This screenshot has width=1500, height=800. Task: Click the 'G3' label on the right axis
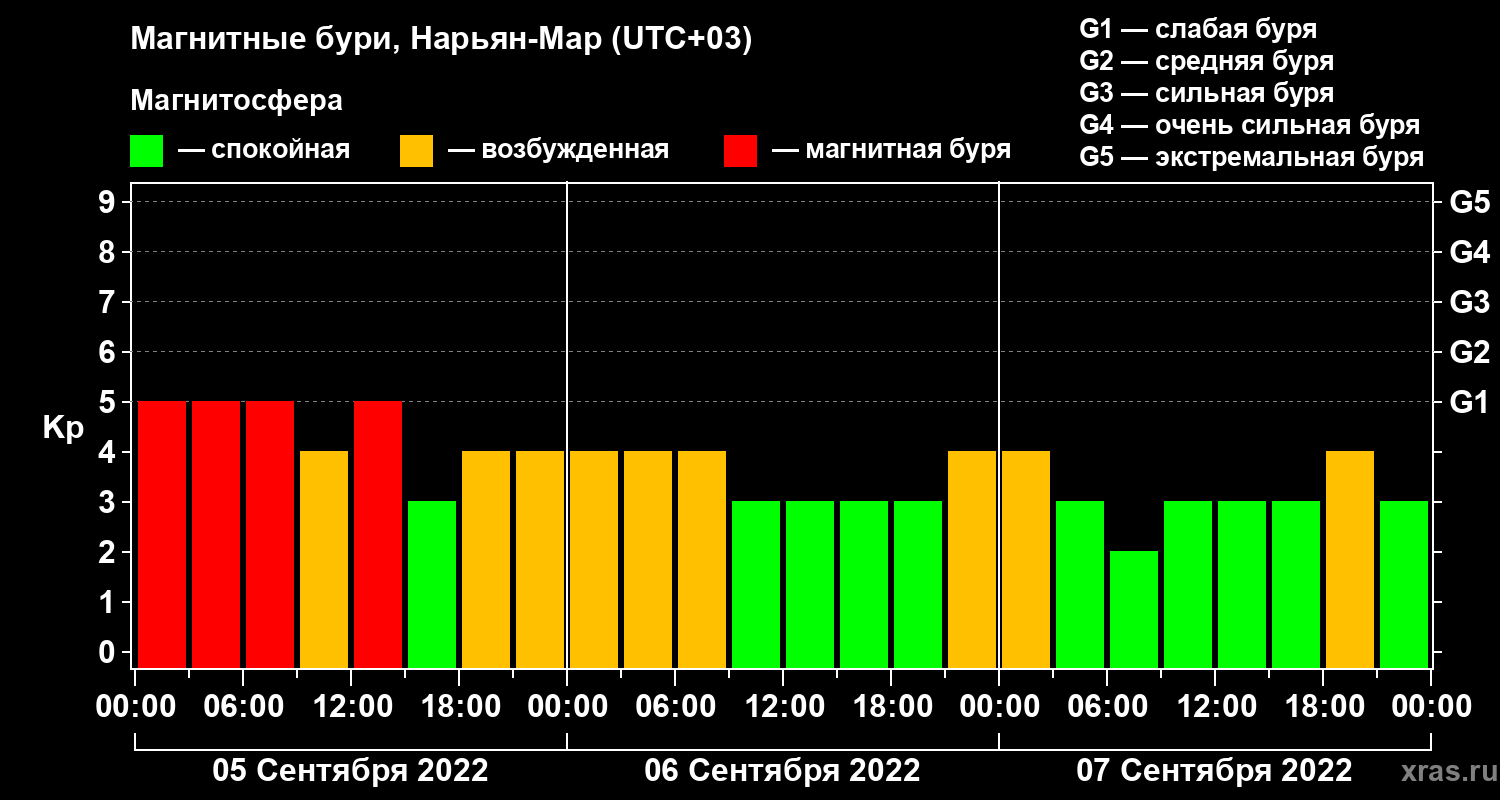coord(1469,302)
